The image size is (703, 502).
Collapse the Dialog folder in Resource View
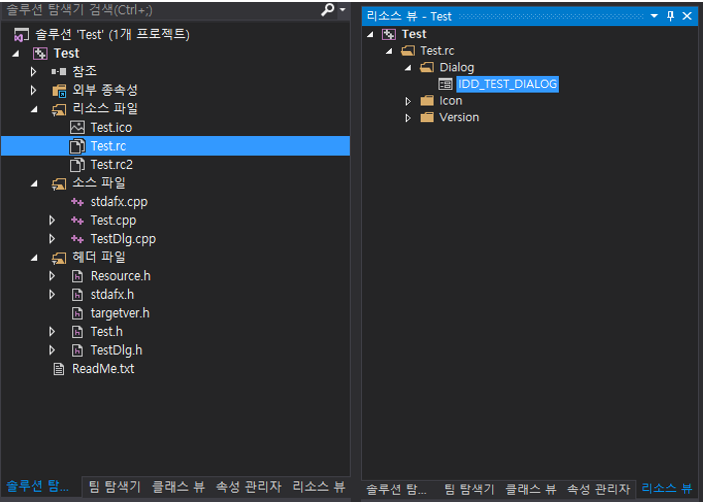[408, 68]
